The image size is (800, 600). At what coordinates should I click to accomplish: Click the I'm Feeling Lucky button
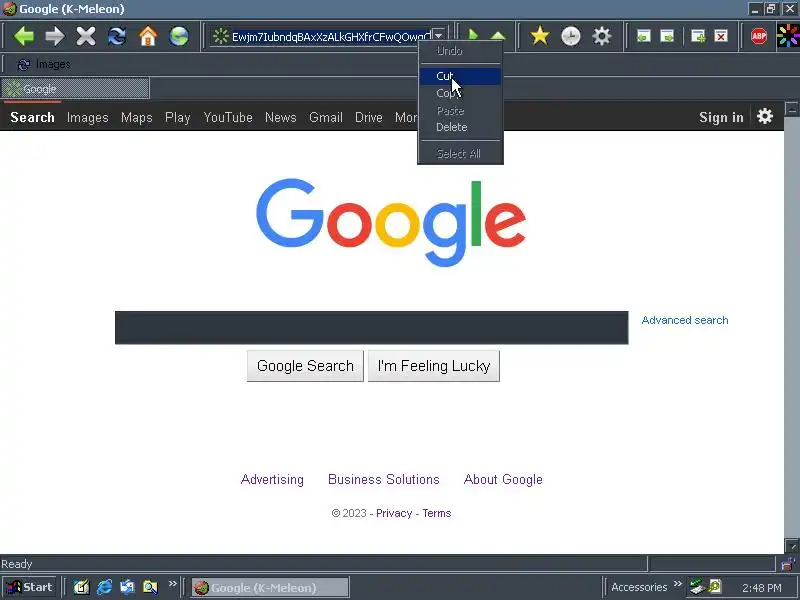pos(434,366)
